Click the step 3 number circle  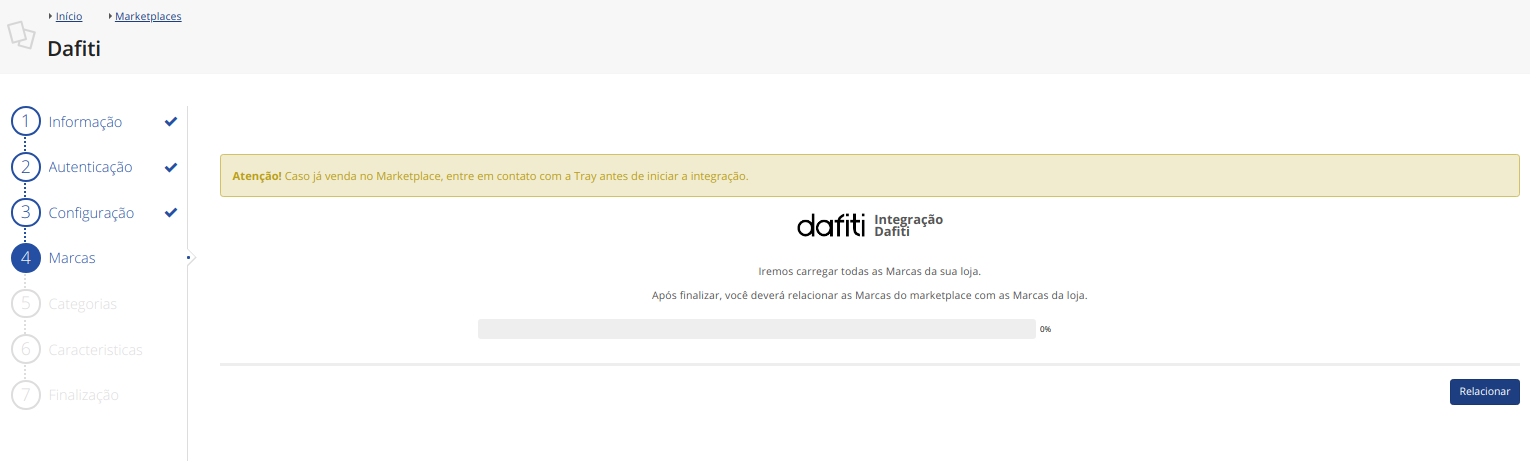point(26,212)
